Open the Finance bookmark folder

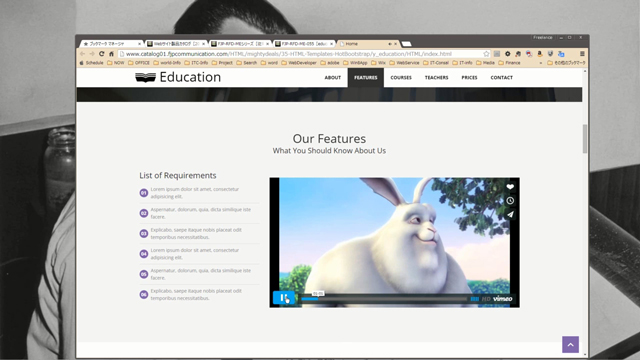tap(509, 63)
